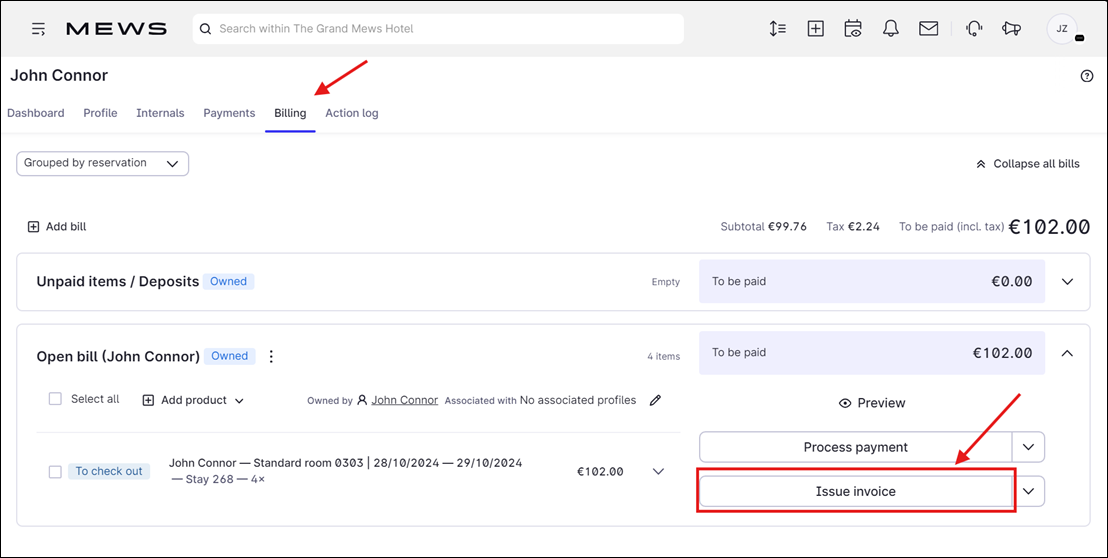Click the support headset icon

(974, 29)
